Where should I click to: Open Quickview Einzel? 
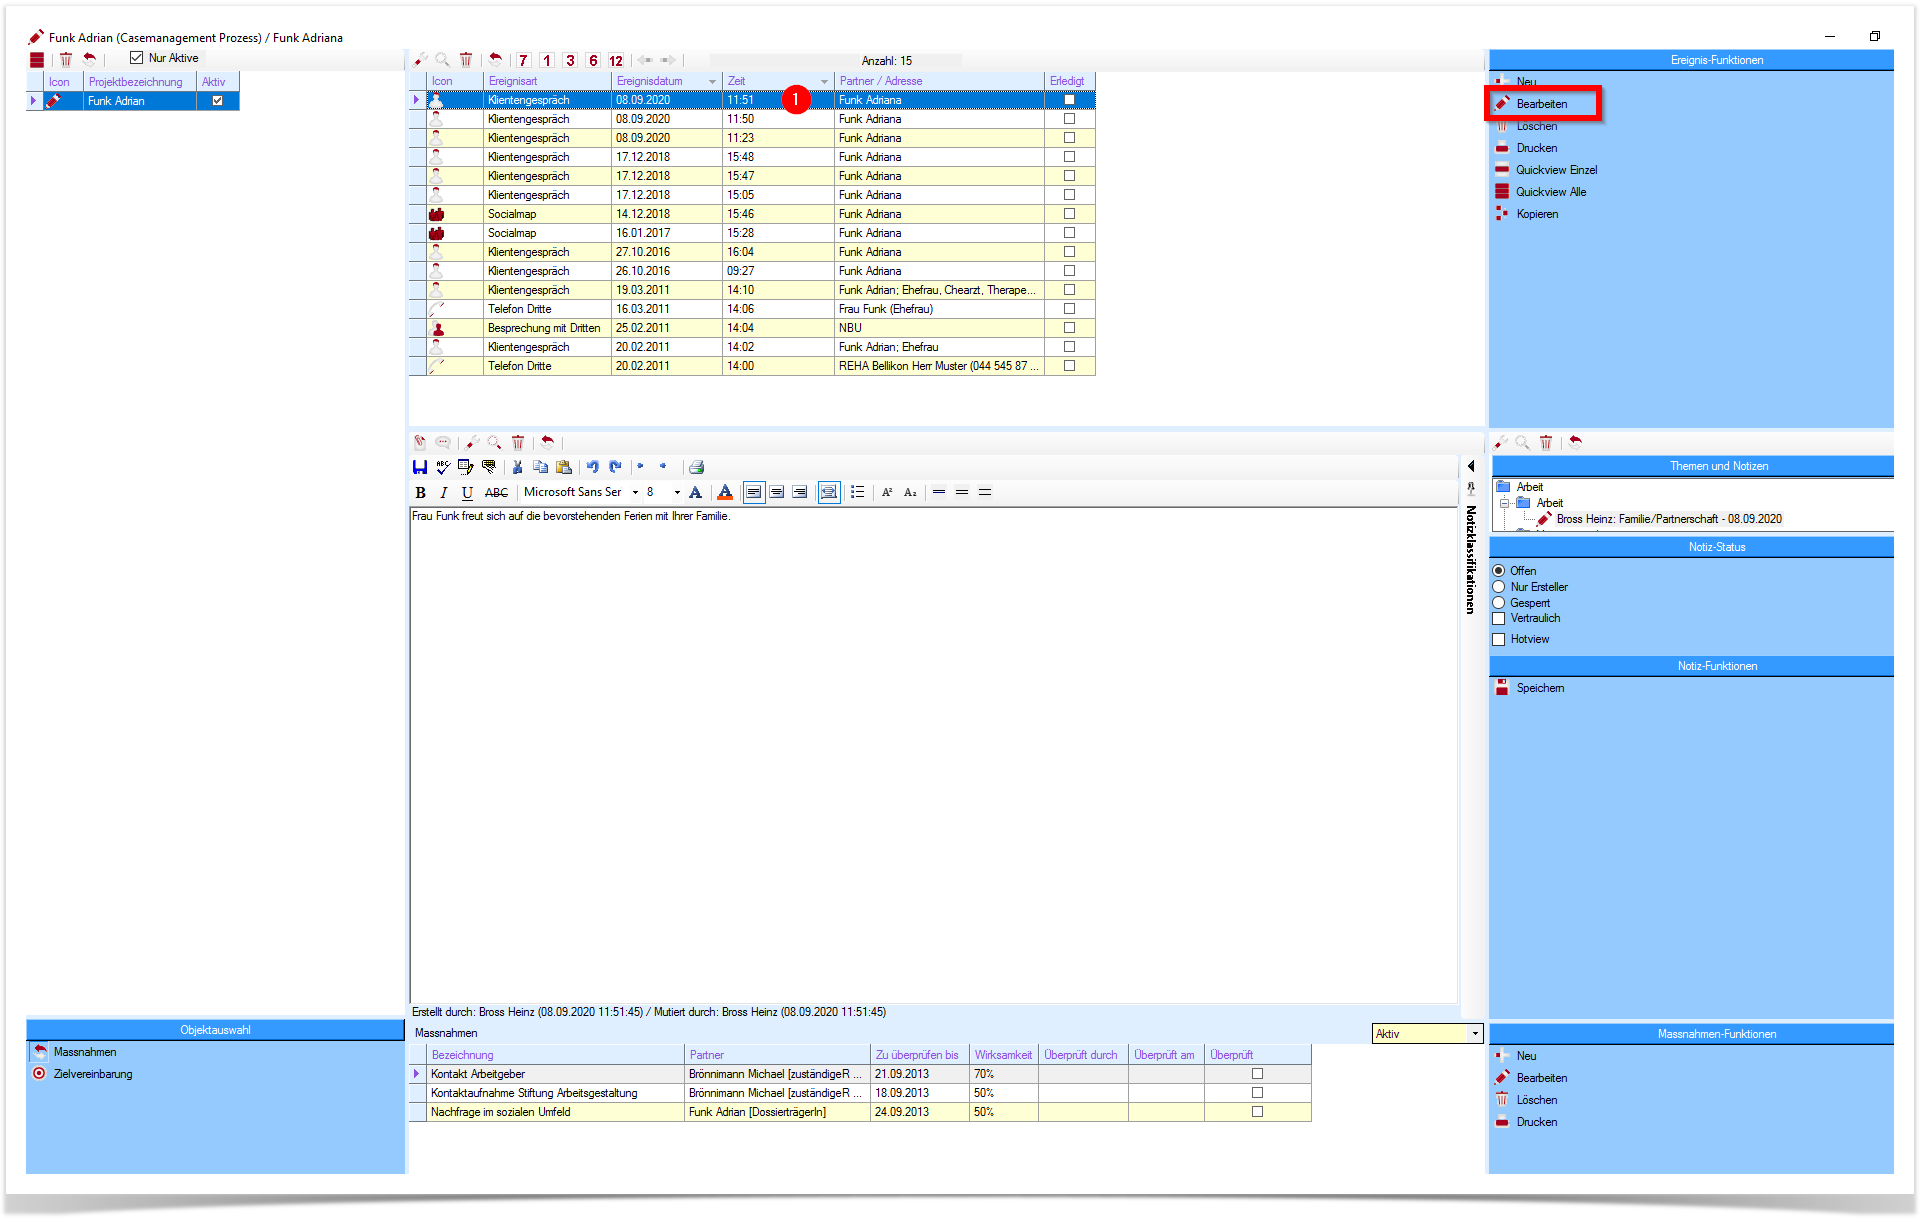pos(1557,170)
